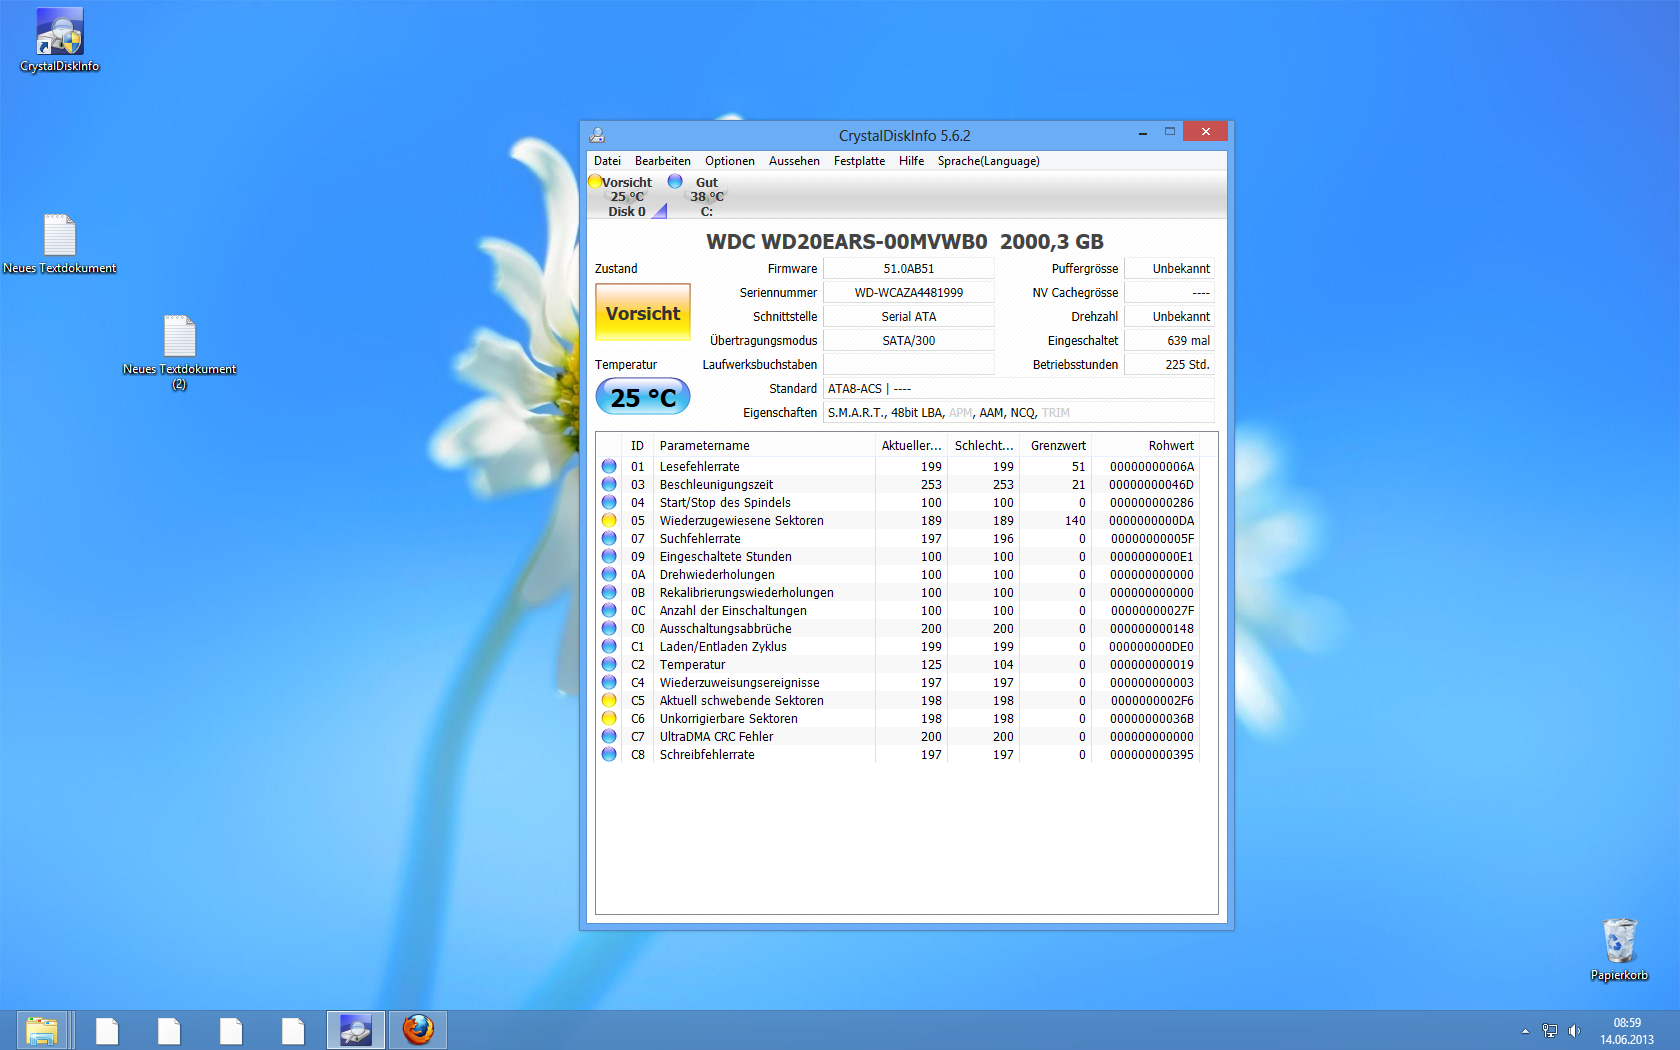Click the 25 °C temperature button
The width and height of the screenshot is (1680, 1050).
coord(643,397)
